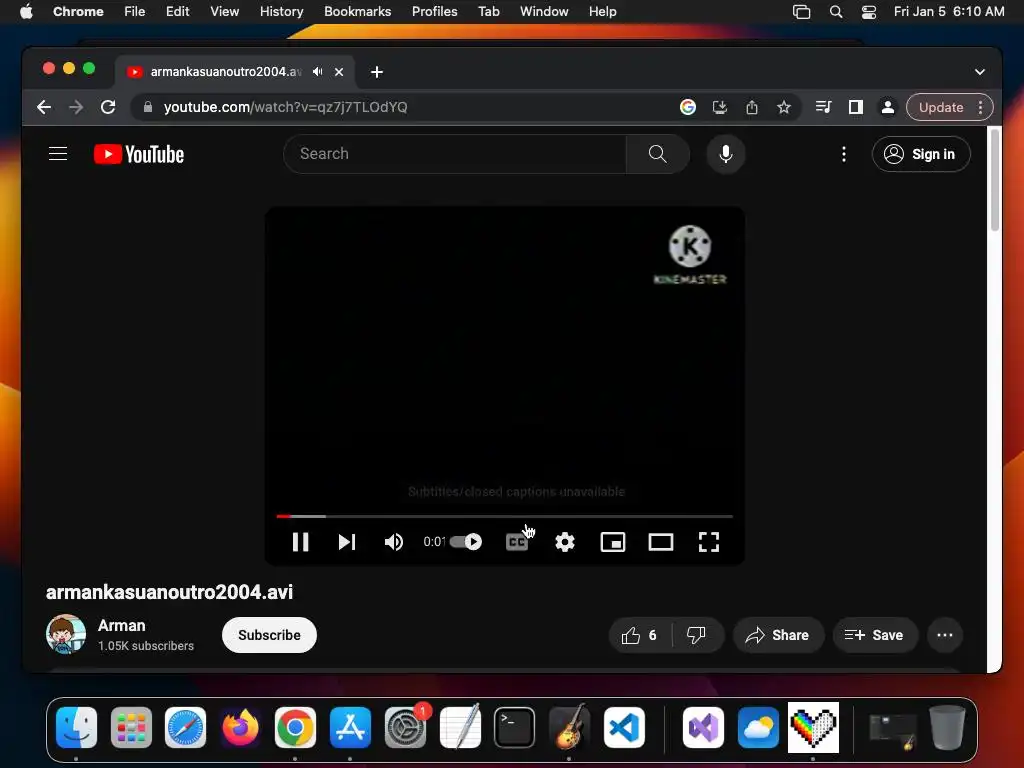Open the History menu
The height and width of the screenshot is (768, 1024).
point(281,11)
